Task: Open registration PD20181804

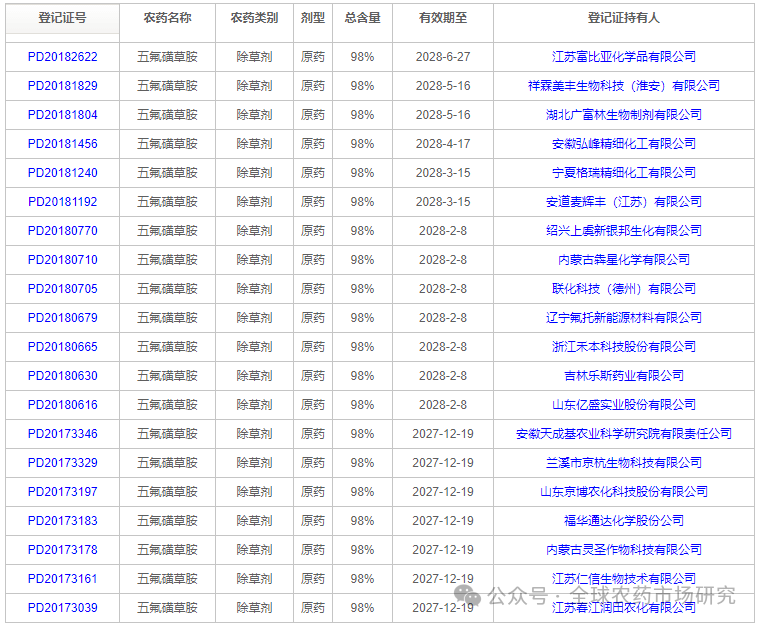Action: [63, 115]
